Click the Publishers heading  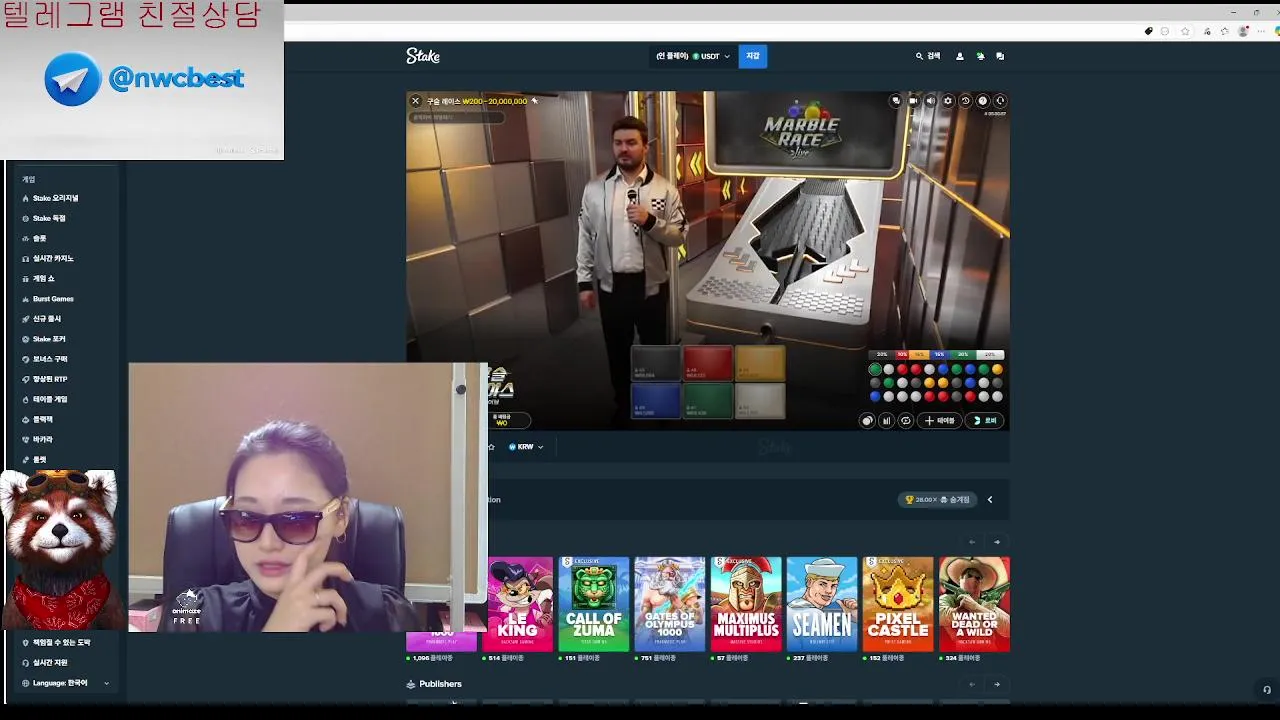click(440, 684)
